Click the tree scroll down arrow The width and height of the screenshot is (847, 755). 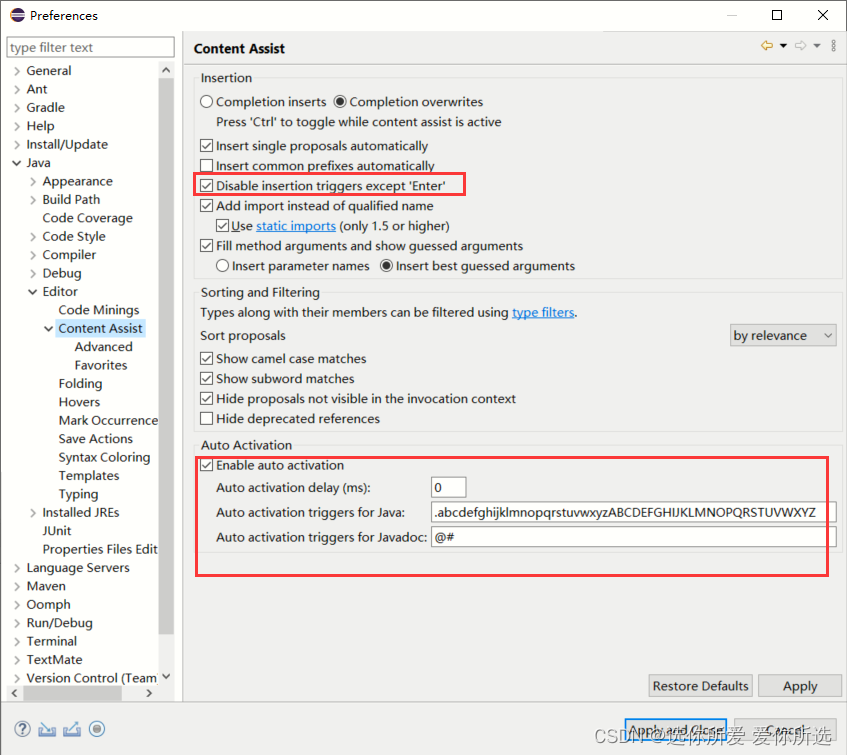point(166,676)
